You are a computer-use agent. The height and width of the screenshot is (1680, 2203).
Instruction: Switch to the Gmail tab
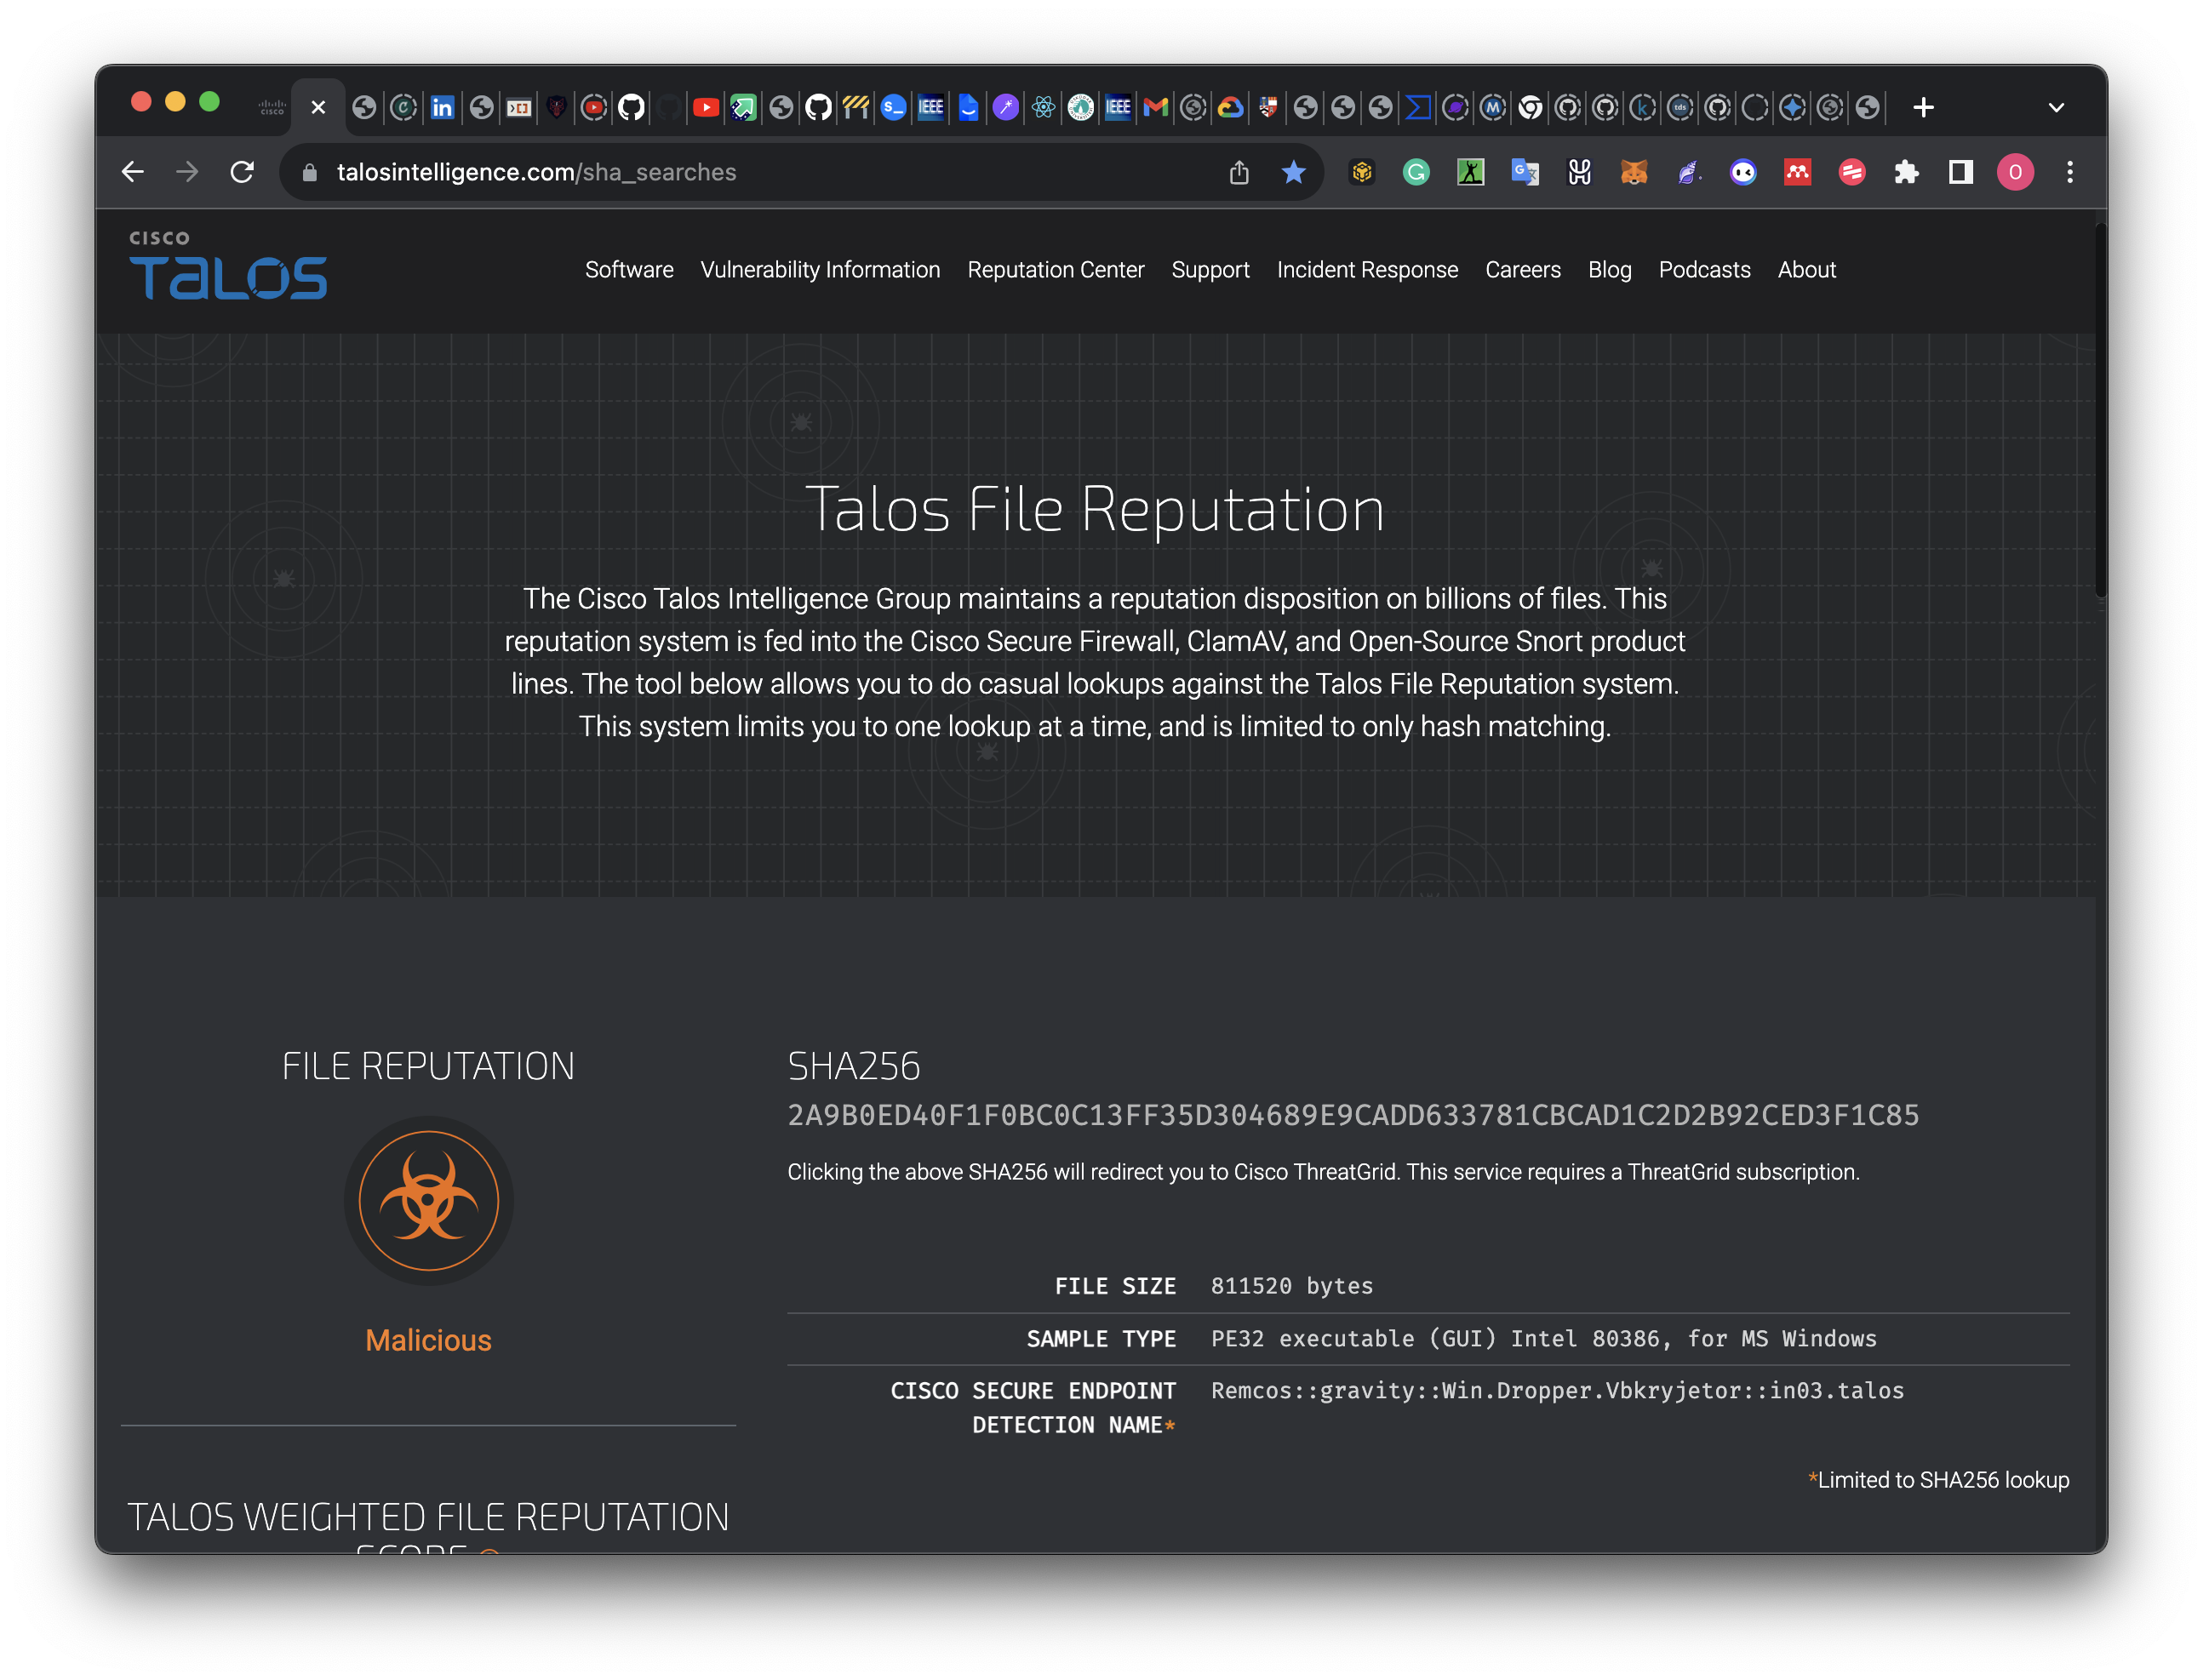tap(1156, 107)
